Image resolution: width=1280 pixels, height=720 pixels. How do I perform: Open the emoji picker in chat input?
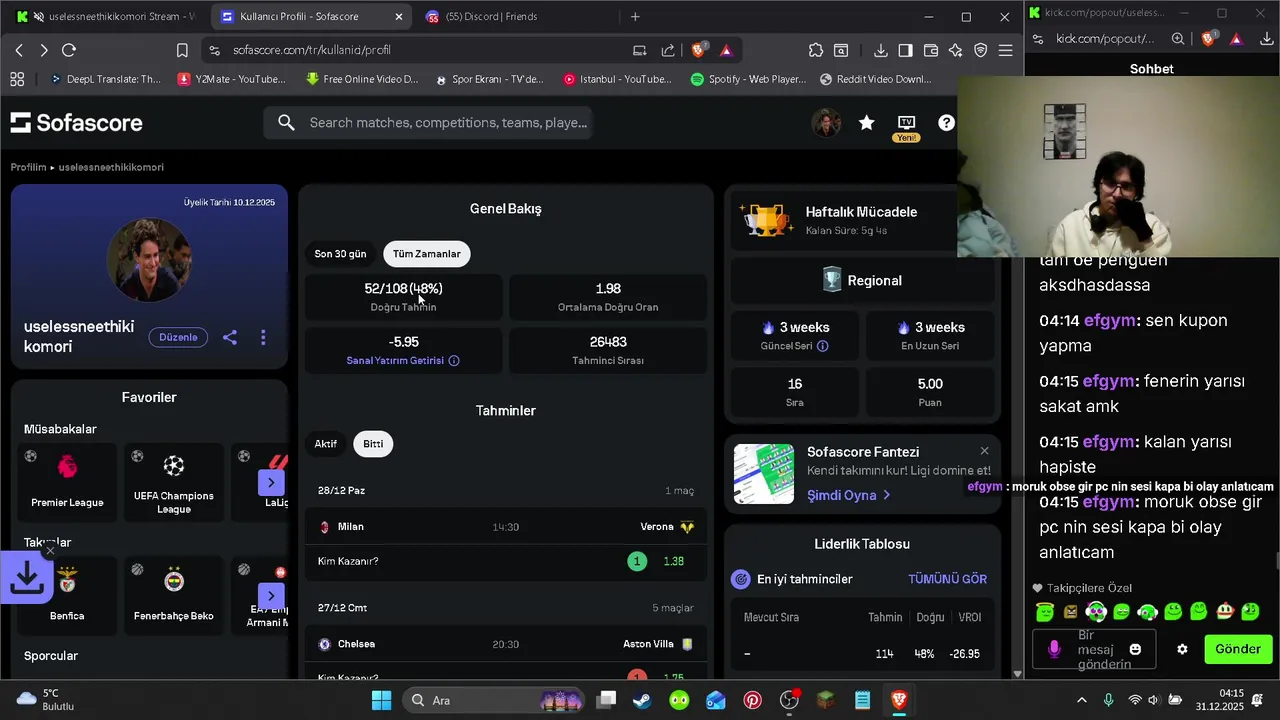1135,649
